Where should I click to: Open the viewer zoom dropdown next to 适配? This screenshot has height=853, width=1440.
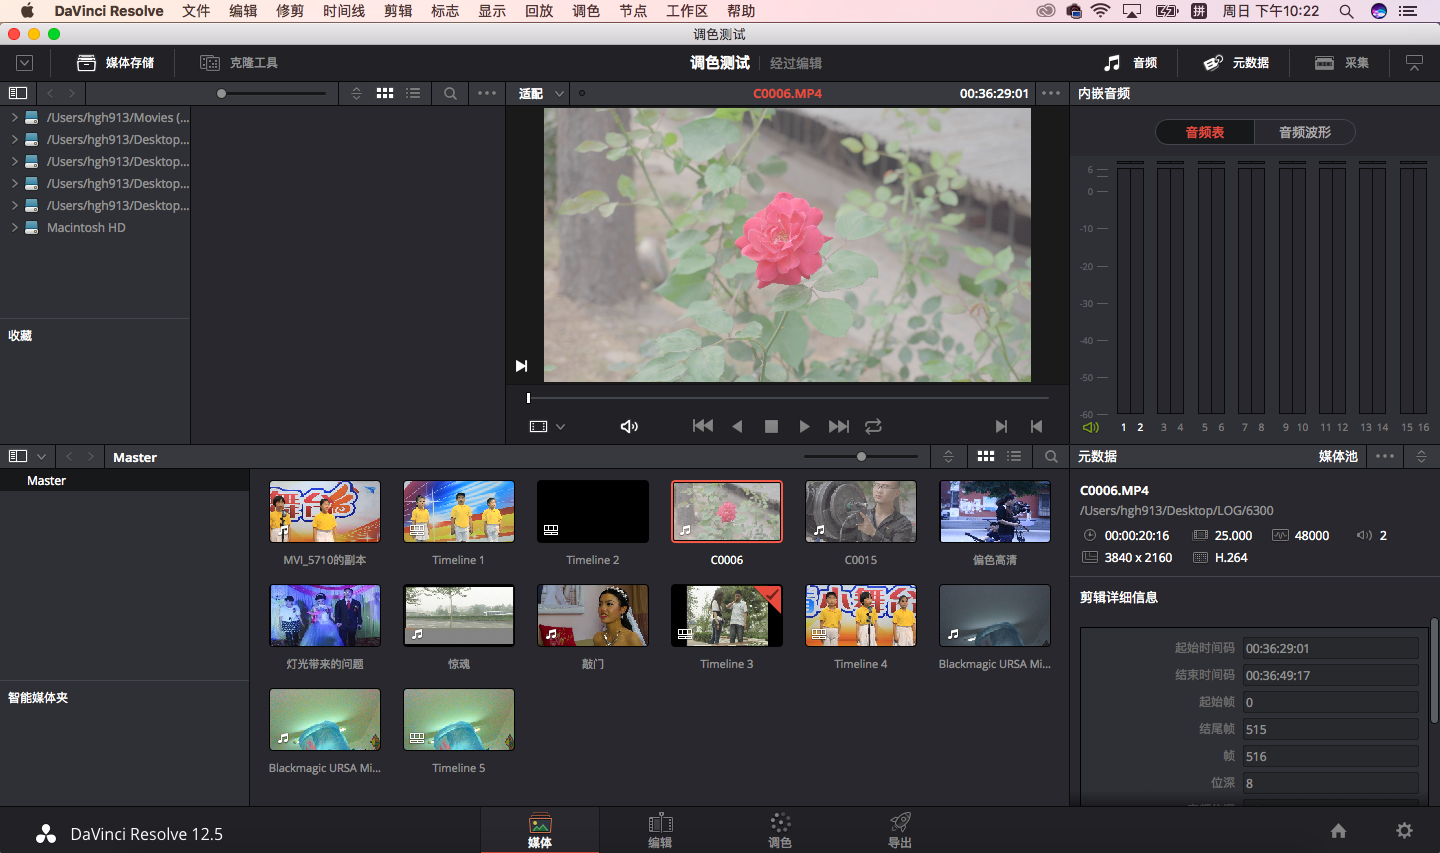click(x=559, y=93)
